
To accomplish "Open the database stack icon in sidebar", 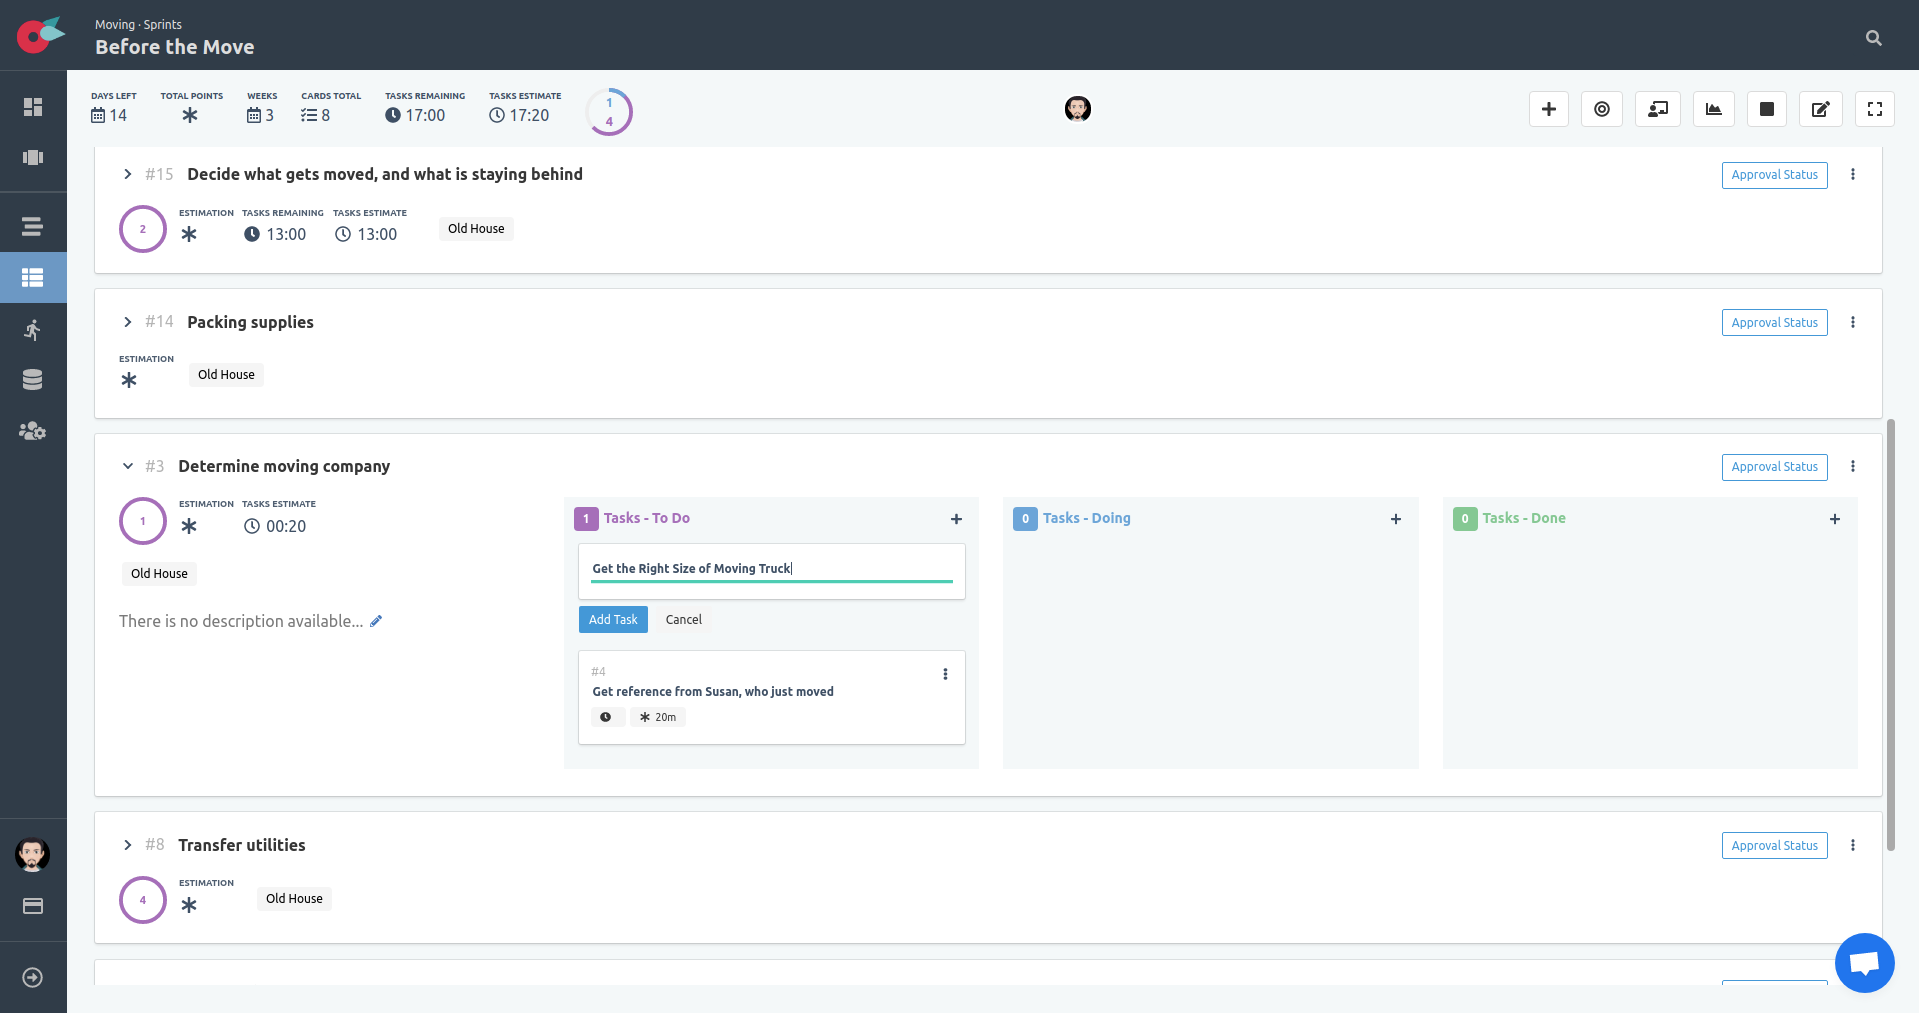I will (x=33, y=380).
